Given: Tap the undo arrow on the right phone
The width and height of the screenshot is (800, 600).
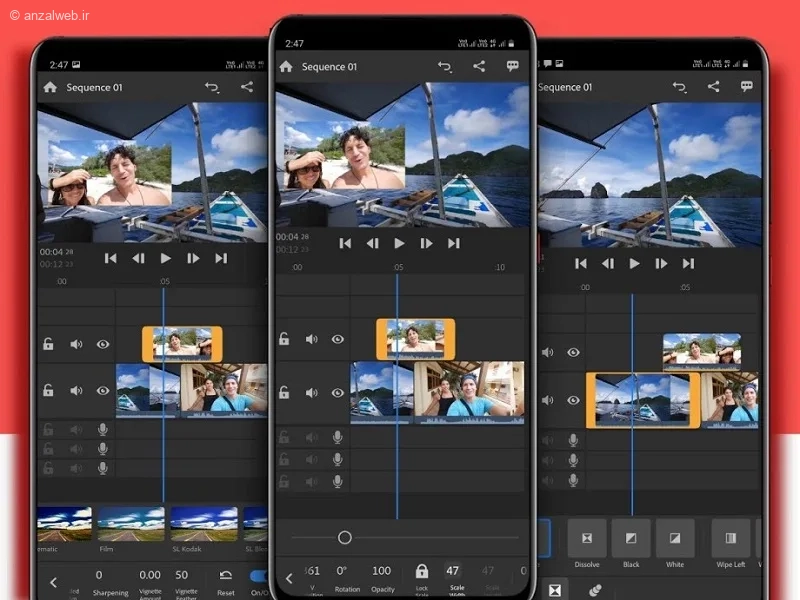Looking at the screenshot, I should pos(680,87).
